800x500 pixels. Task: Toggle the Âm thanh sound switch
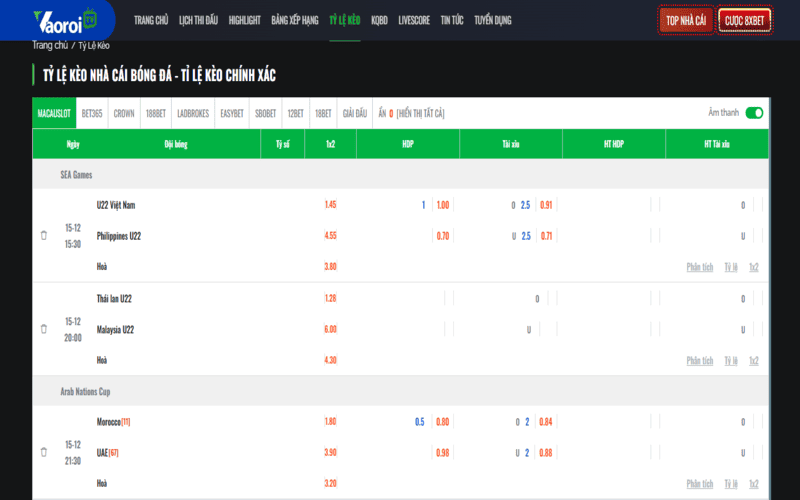[754, 113]
